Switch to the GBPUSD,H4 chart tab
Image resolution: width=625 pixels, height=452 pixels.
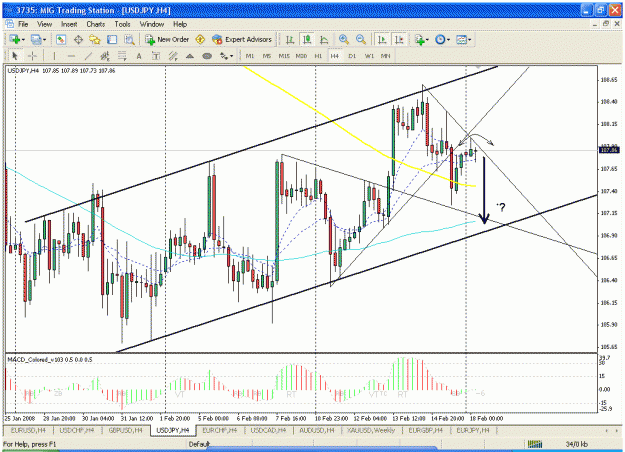point(125,430)
